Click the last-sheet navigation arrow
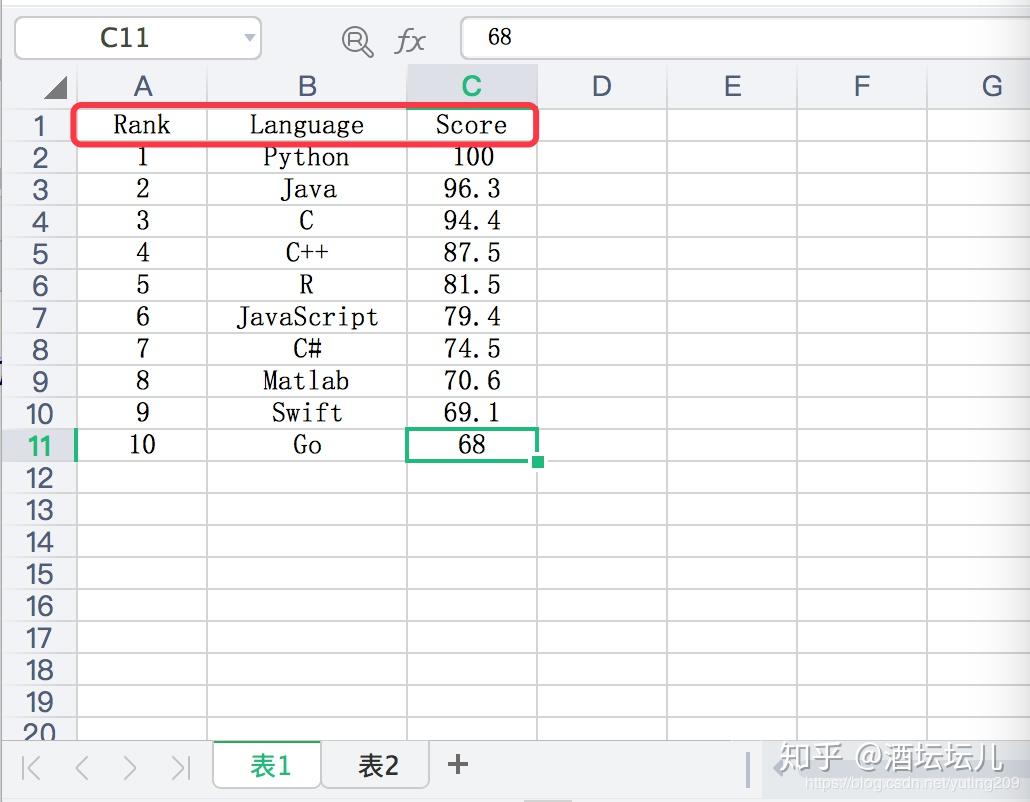1030x802 pixels. [179, 765]
